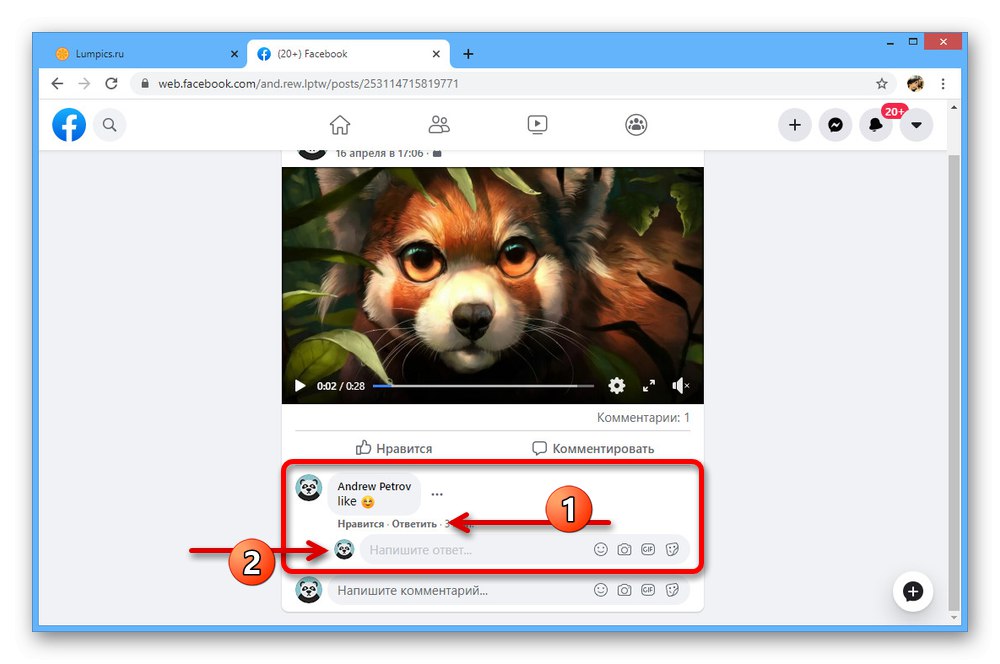Image resolution: width=1000 pixels, height=664 pixels.
Task: Go back in browser
Action: click(x=57, y=84)
